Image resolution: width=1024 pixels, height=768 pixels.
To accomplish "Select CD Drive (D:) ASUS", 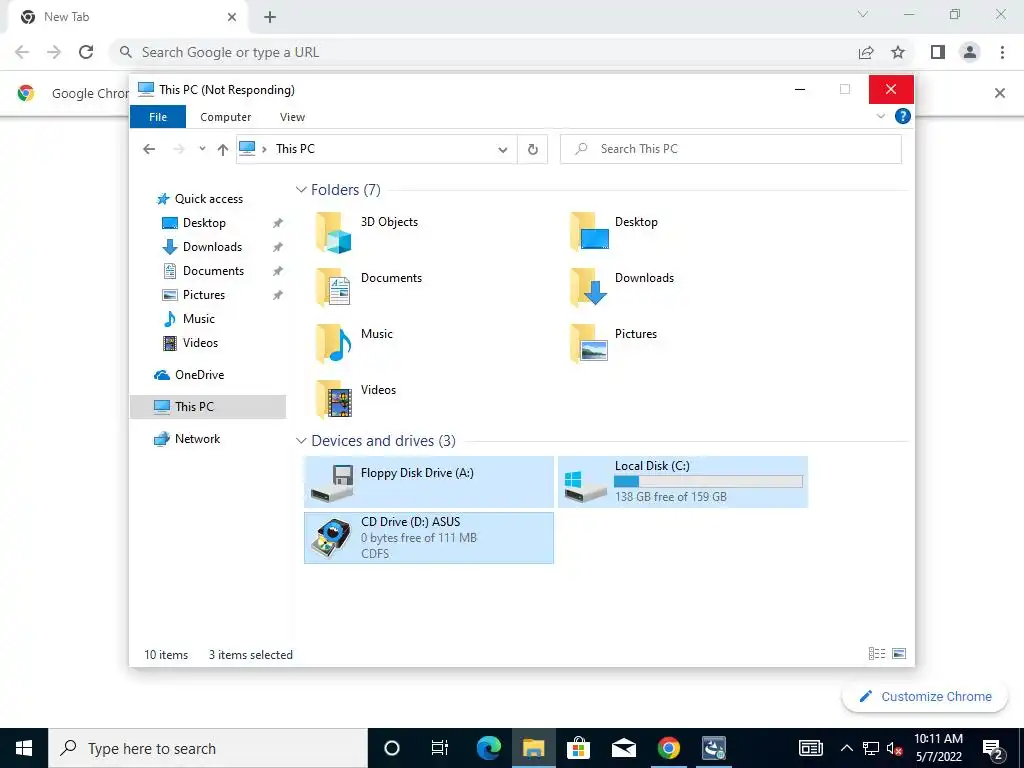I will 429,537.
